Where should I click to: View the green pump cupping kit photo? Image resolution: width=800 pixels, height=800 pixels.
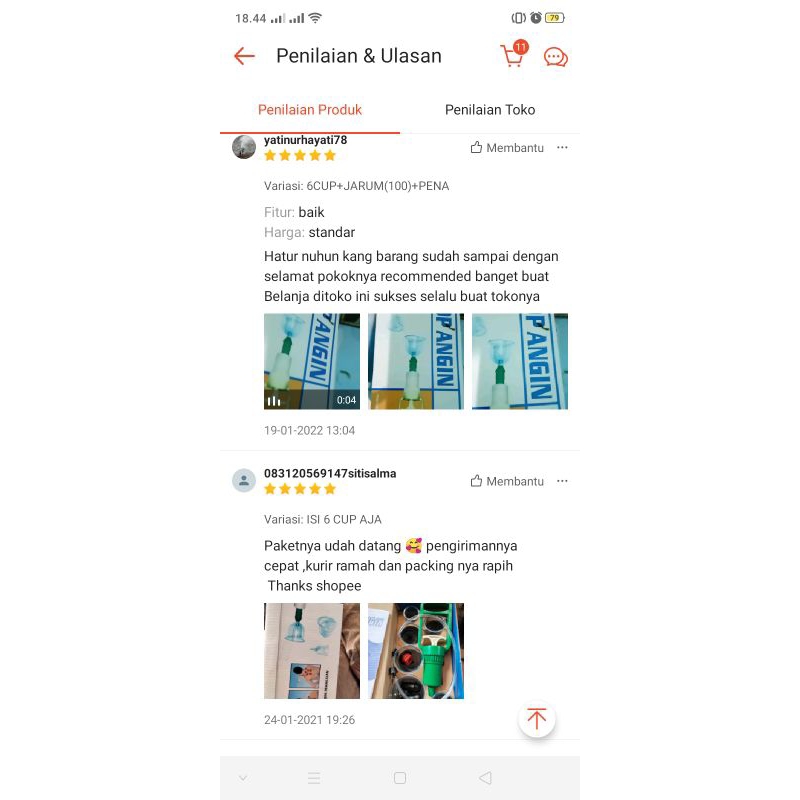click(x=416, y=651)
